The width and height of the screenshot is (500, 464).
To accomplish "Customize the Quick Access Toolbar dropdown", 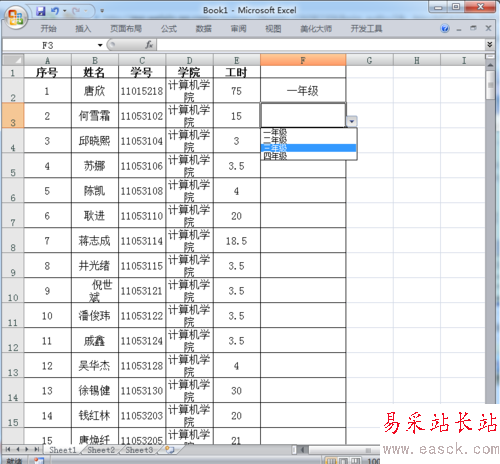I will coord(102,11).
